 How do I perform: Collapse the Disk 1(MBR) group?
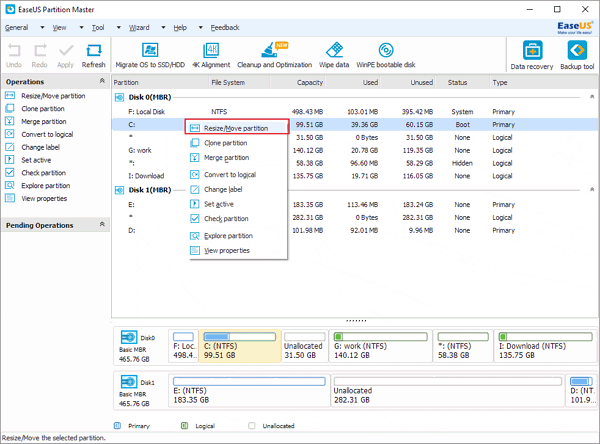click(x=592, y=189)
